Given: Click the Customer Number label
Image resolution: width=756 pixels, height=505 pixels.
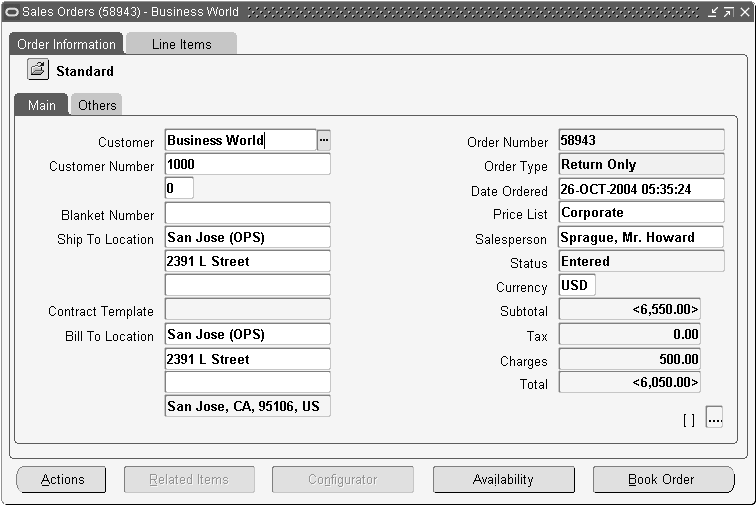Looking at the screenshot, I should pyautogui.click(x=102, y=166).
